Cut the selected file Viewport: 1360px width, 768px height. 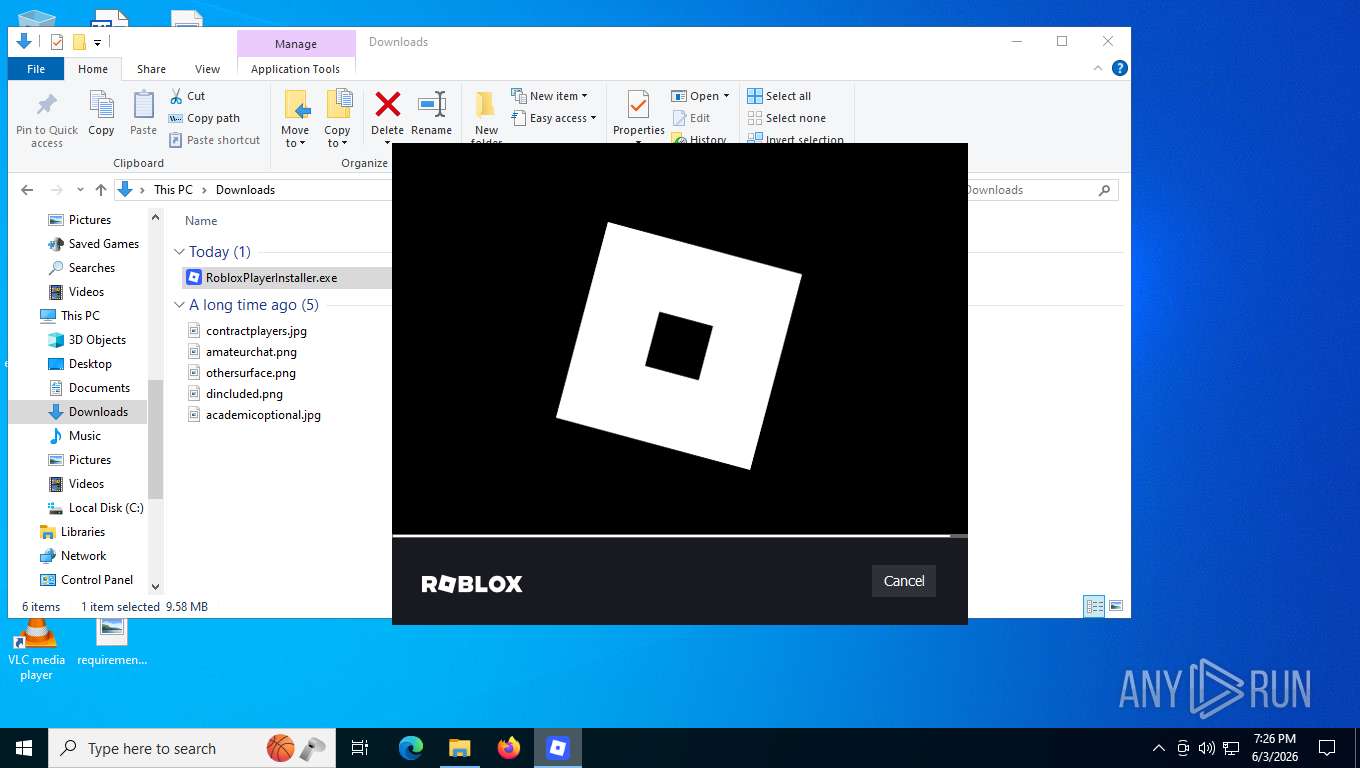(187, 96)
